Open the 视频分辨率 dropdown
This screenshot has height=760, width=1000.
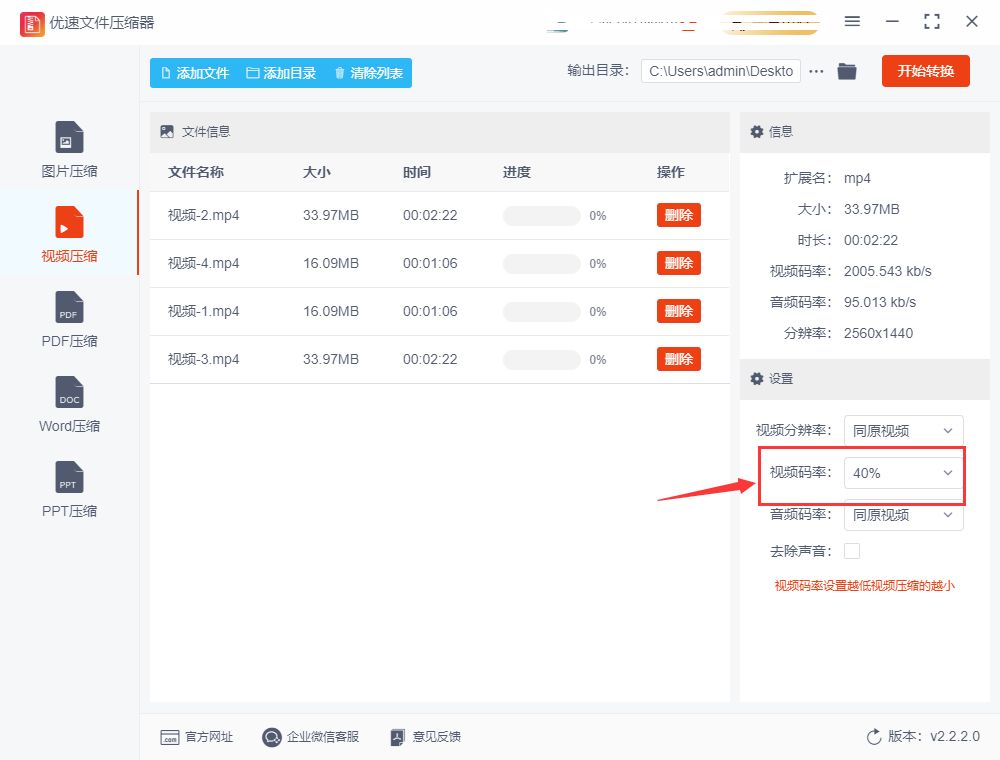coord(903,431)
